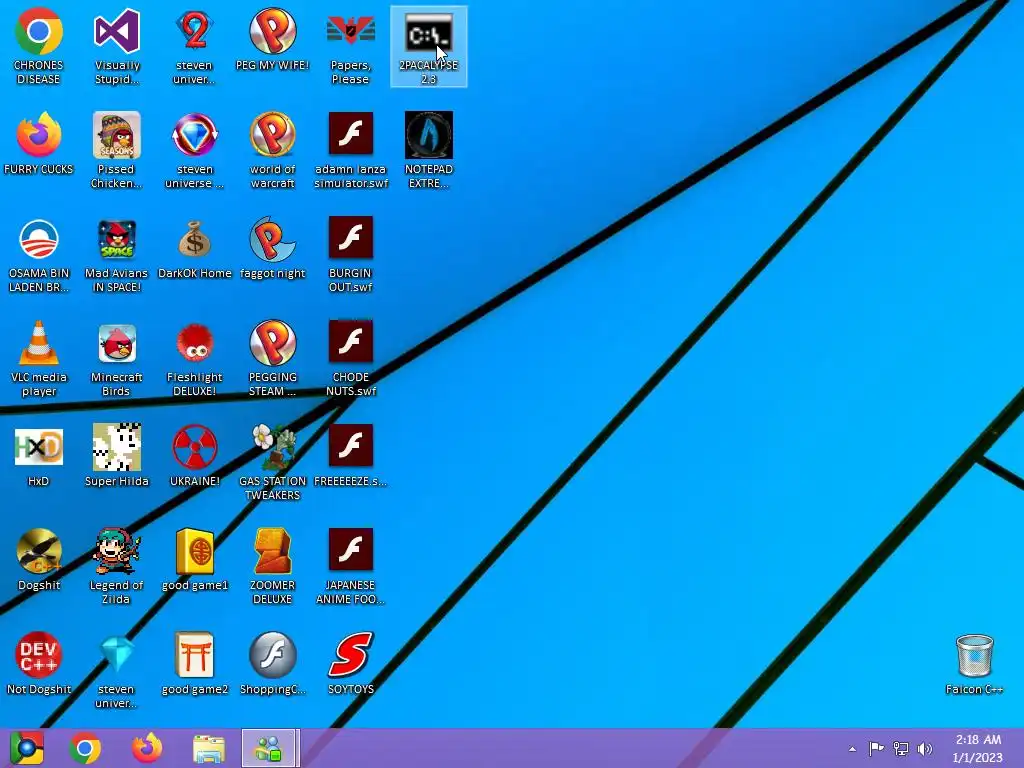This screenshot has height=768, width=1024.
Task: Switch to the active taskbar users app
Action: (270, 748)
